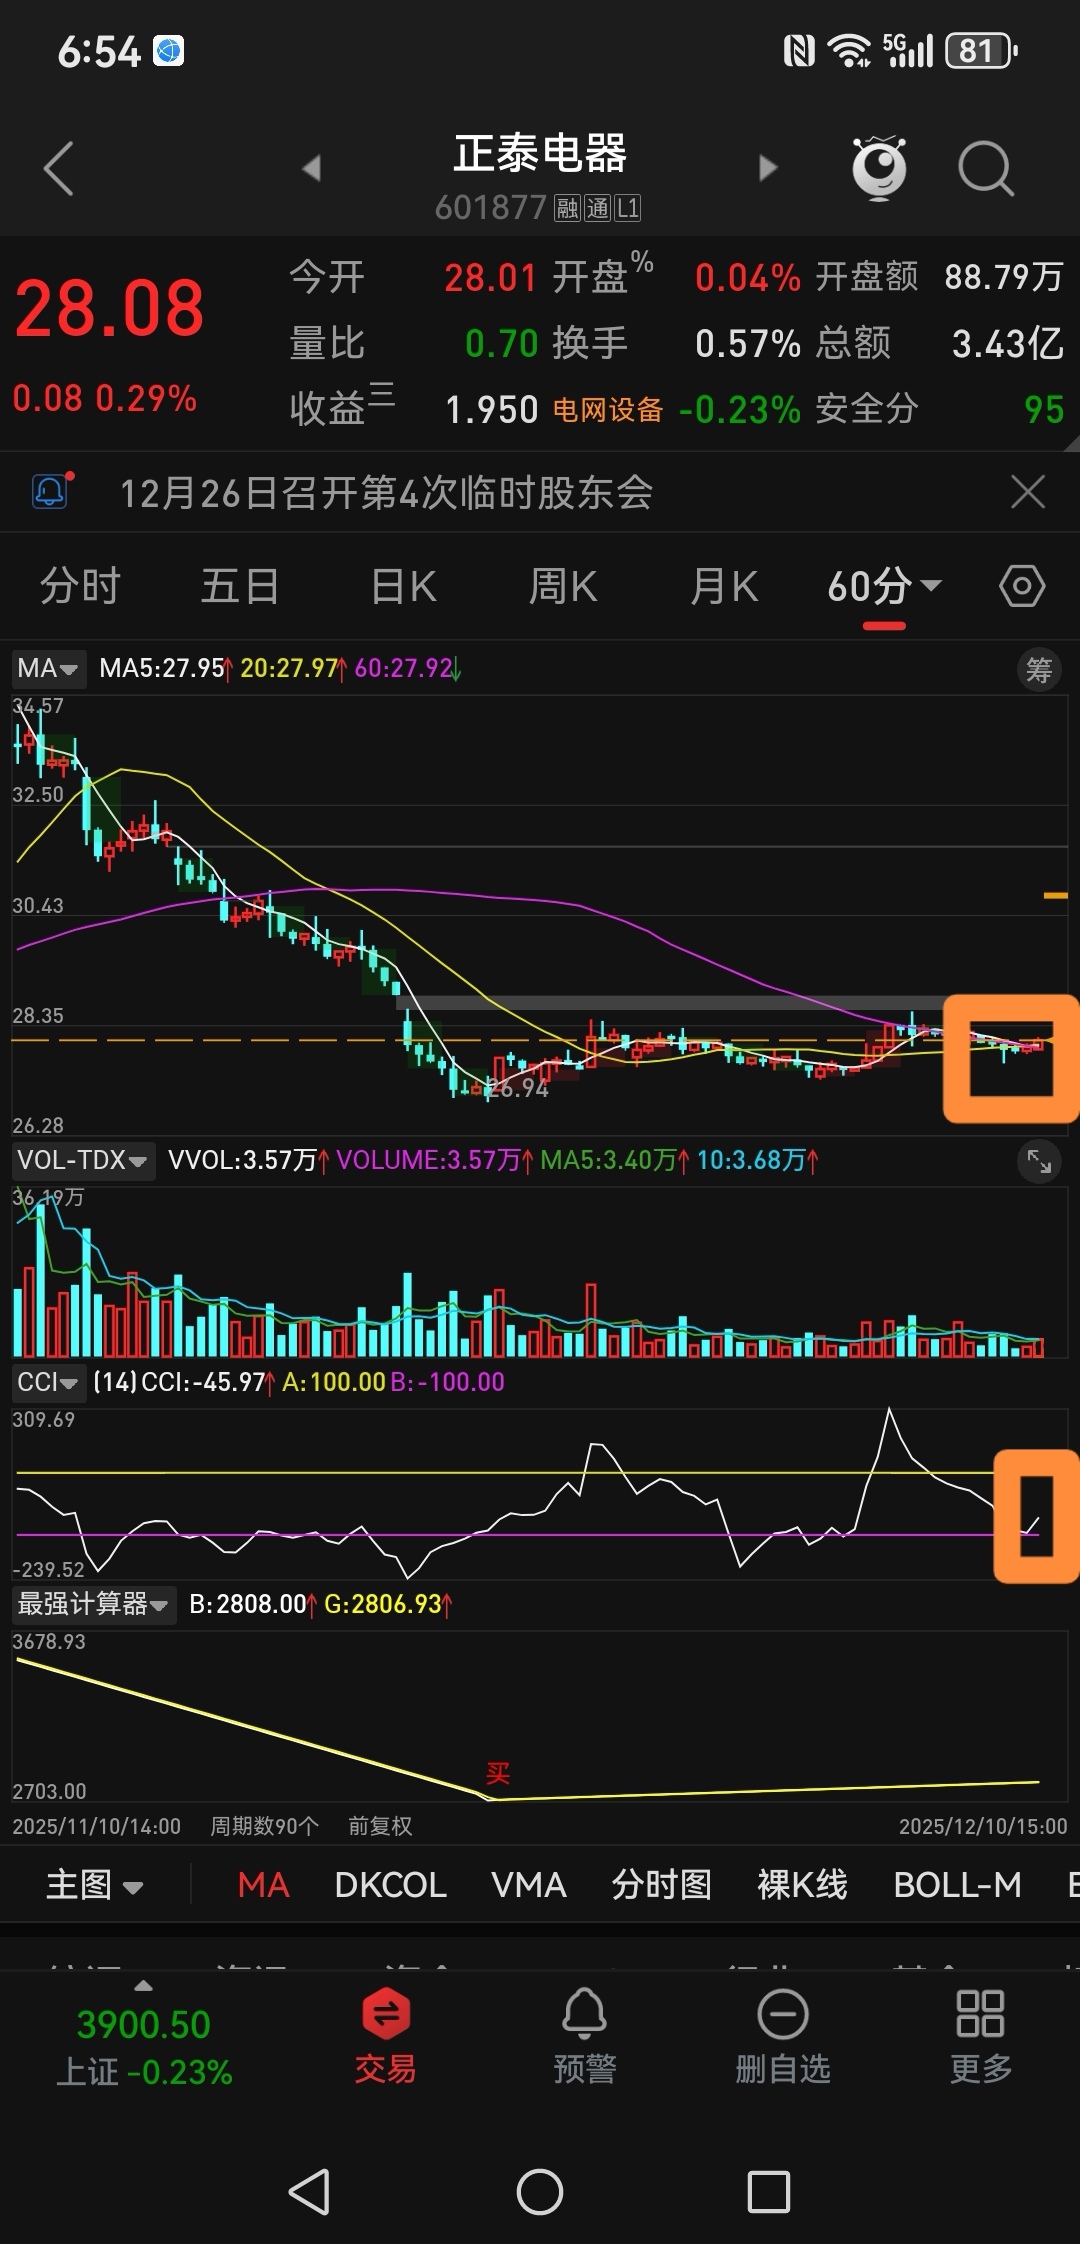The height and width of the screenshot is (2244, 1080).
Task: Expand volume chart to fullscreen
Action: pyautogui.click(x=1039, y=1161)
